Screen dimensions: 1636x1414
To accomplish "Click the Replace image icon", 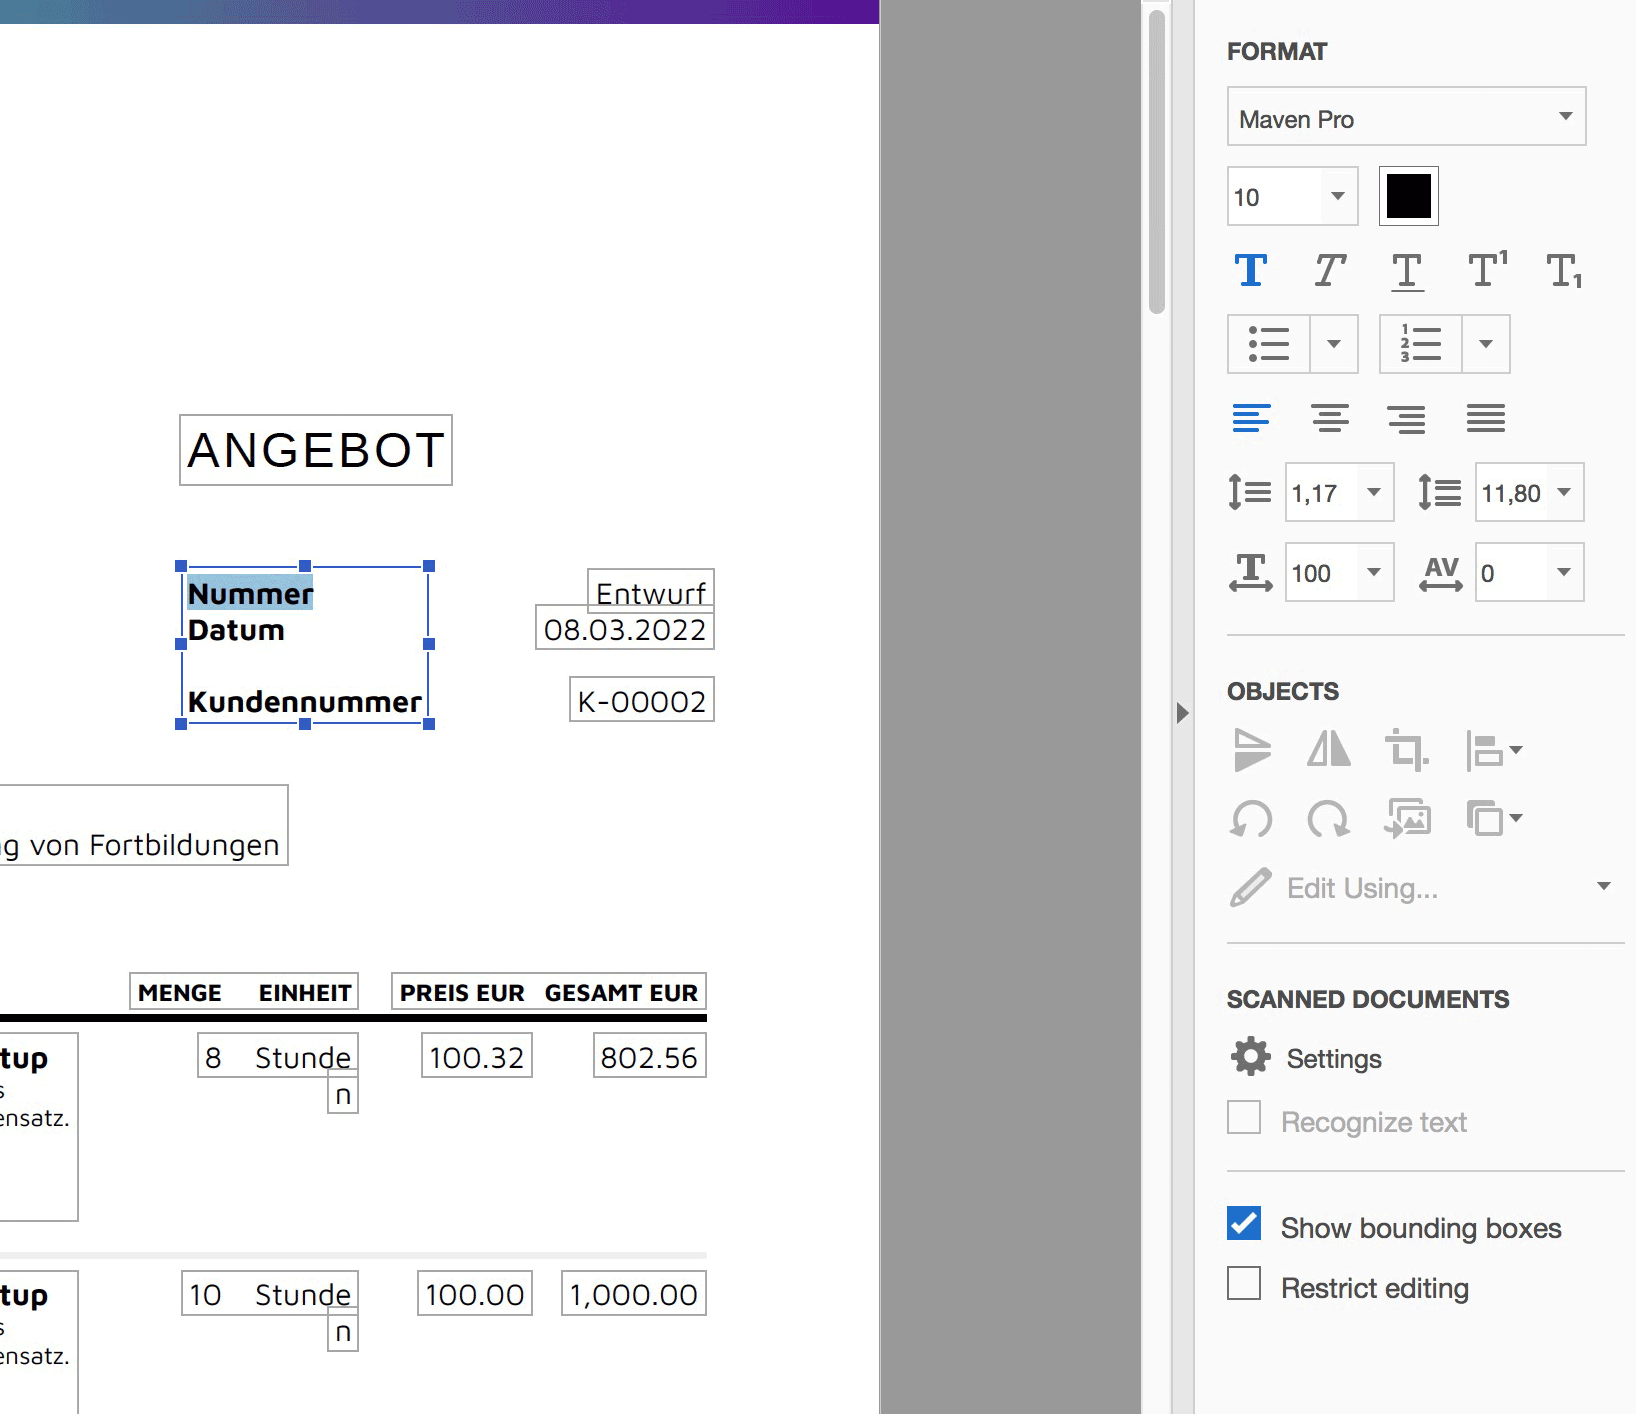I will [1407, 818].
